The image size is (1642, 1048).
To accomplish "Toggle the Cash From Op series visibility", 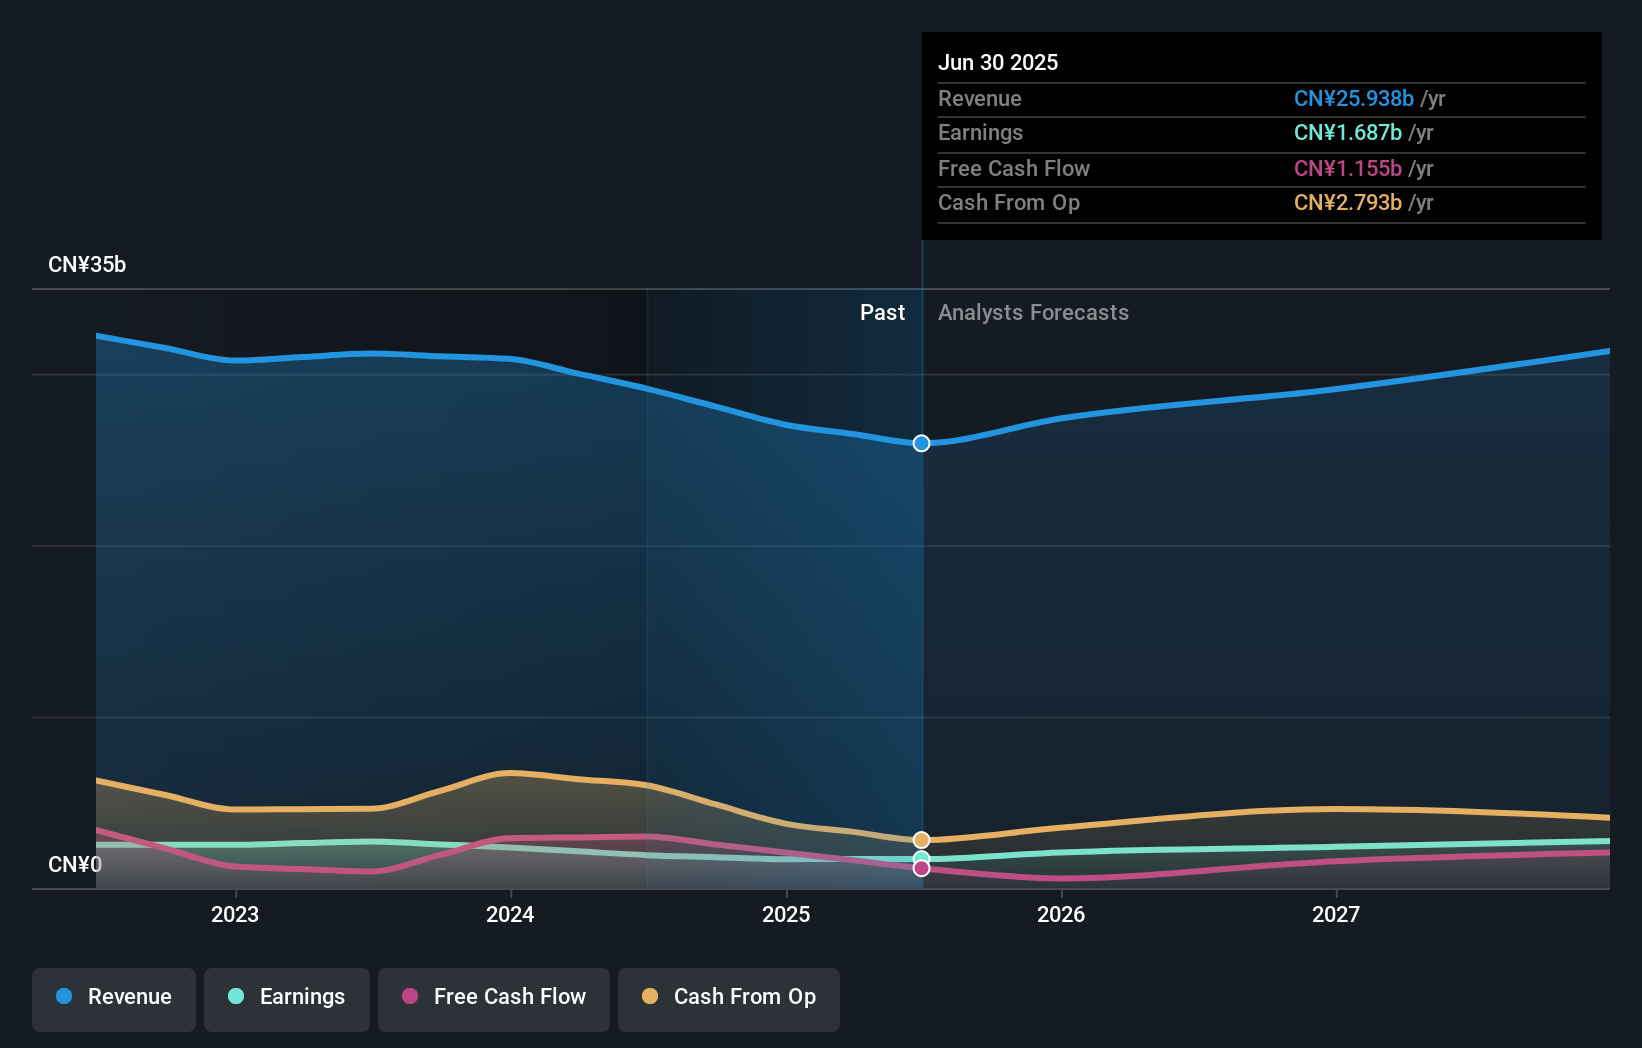I will 728,998.
